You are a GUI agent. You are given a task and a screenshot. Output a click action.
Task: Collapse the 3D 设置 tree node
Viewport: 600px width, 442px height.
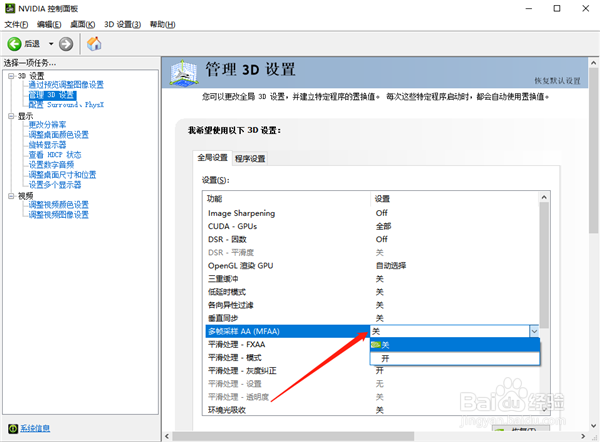(x=11, y=76)
